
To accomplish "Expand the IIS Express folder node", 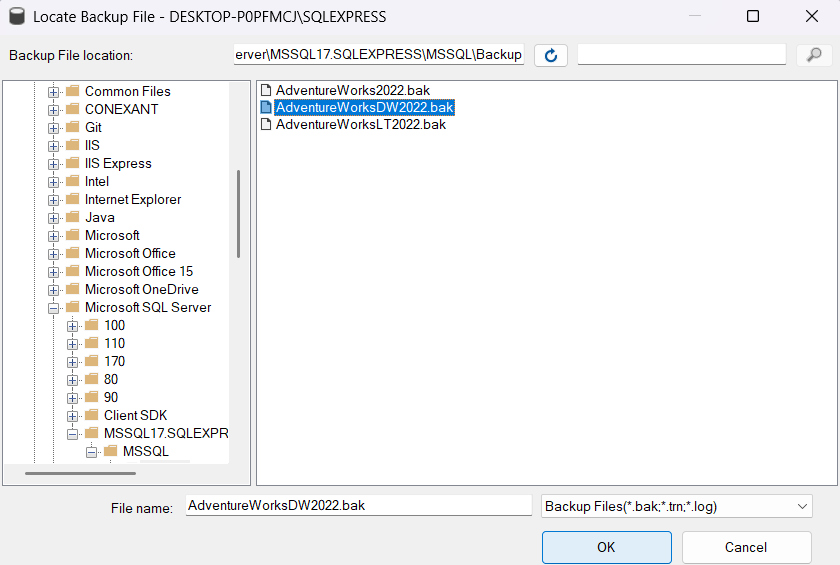I will [54, 163].
